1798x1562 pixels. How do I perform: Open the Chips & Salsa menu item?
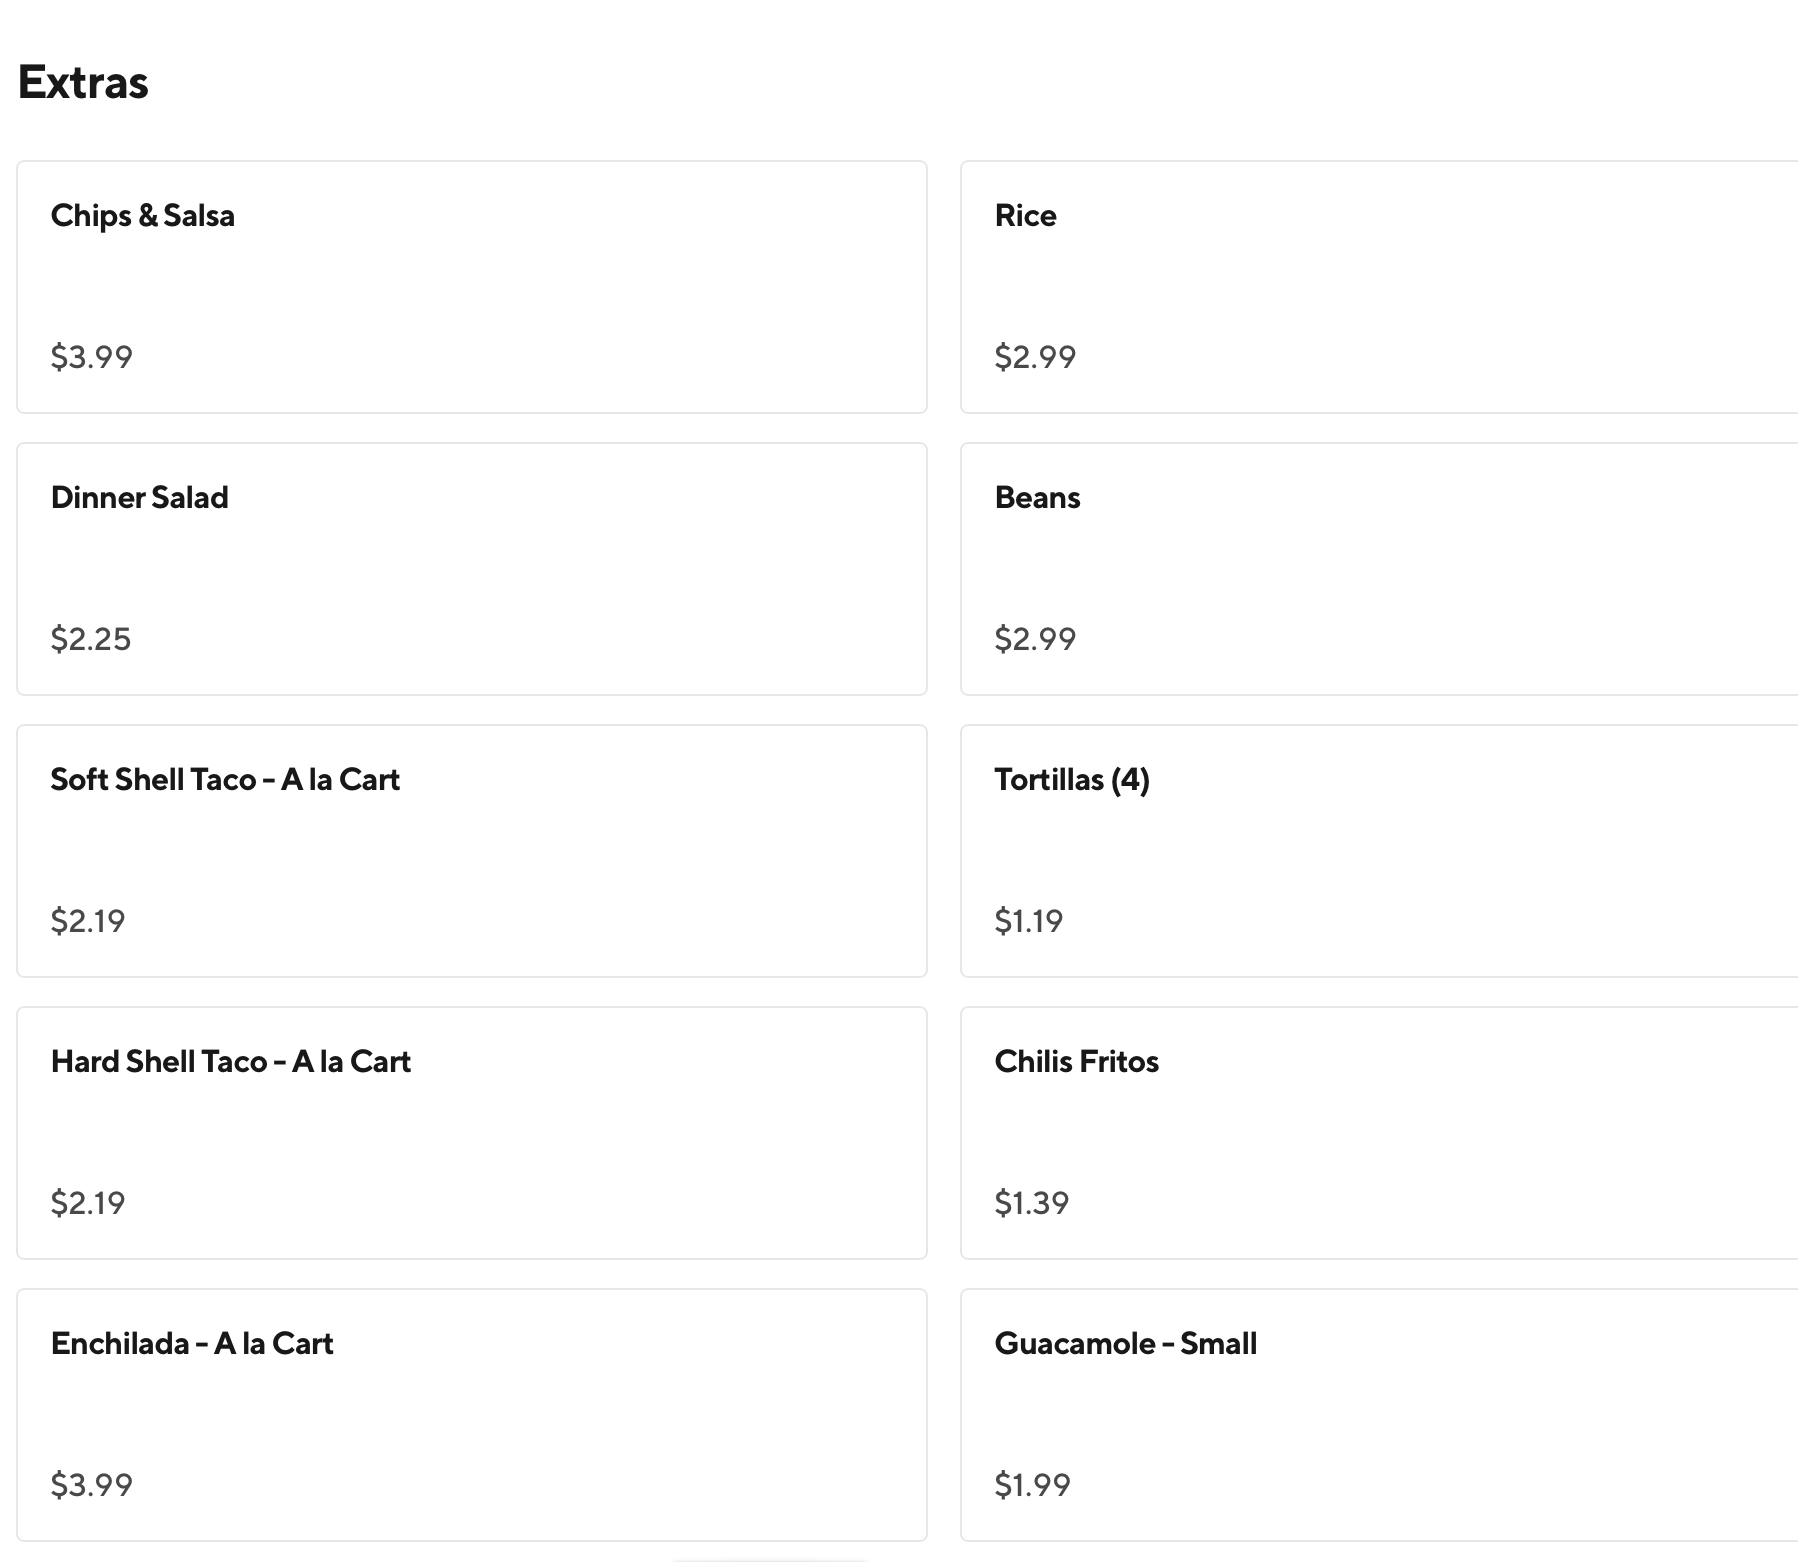(x=471, y=287)
